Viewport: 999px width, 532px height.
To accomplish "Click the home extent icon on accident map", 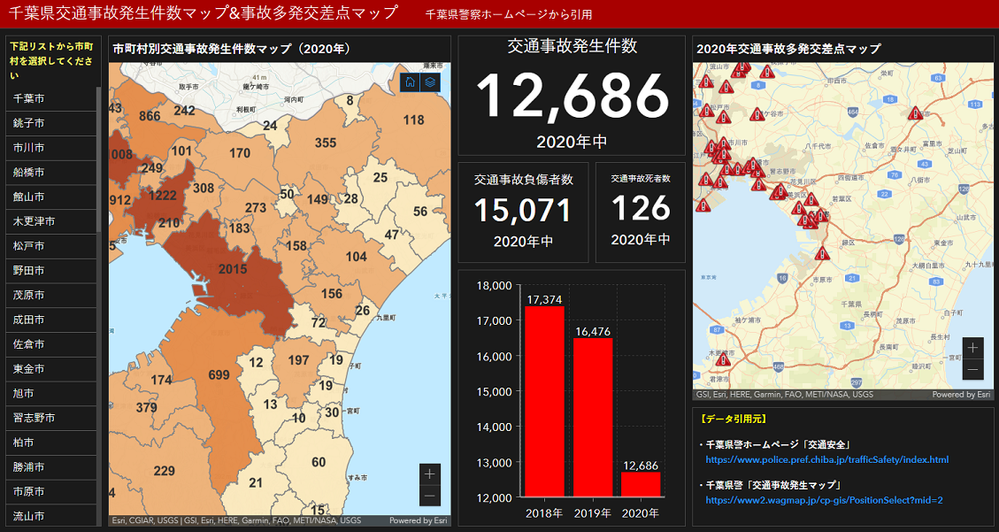I will 410,82.
